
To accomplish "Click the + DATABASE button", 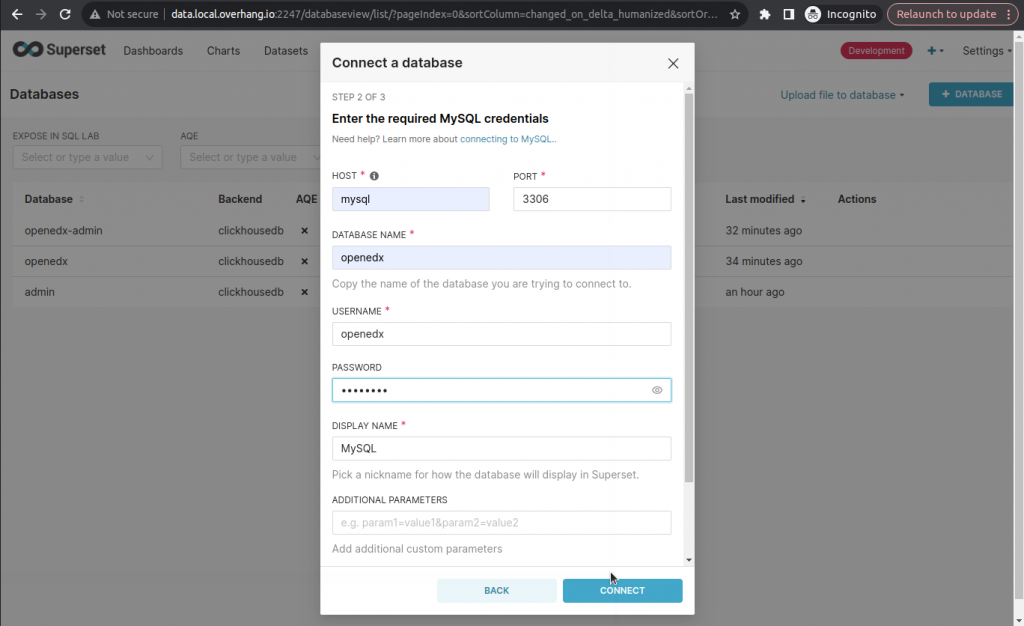I will tap(971, 94).
